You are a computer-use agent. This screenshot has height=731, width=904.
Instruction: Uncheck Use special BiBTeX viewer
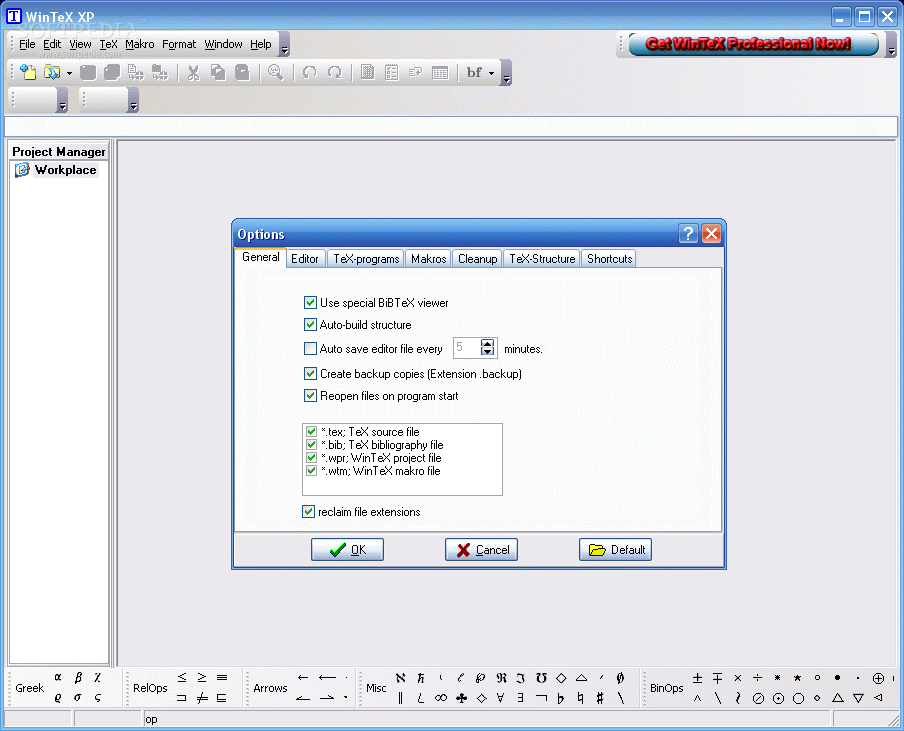[310, 303]
